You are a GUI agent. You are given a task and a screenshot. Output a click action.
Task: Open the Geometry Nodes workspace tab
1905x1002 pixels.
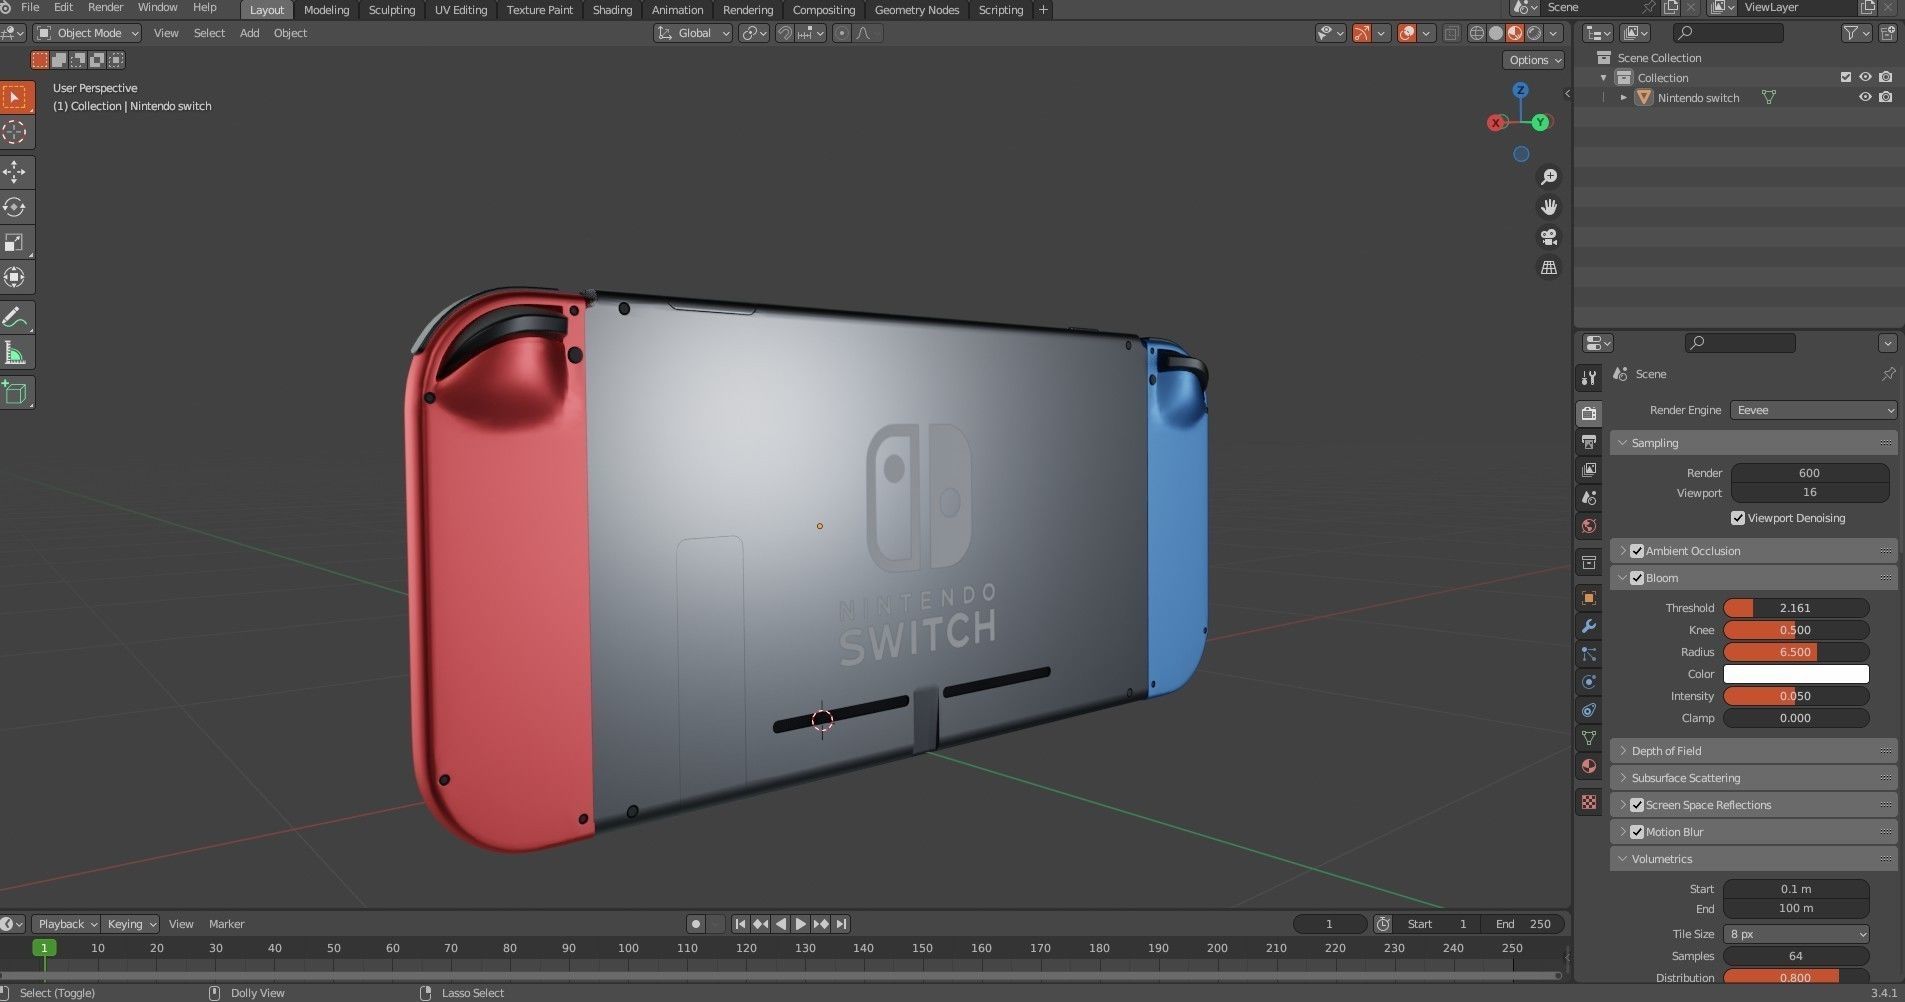[x=916, y=10]
